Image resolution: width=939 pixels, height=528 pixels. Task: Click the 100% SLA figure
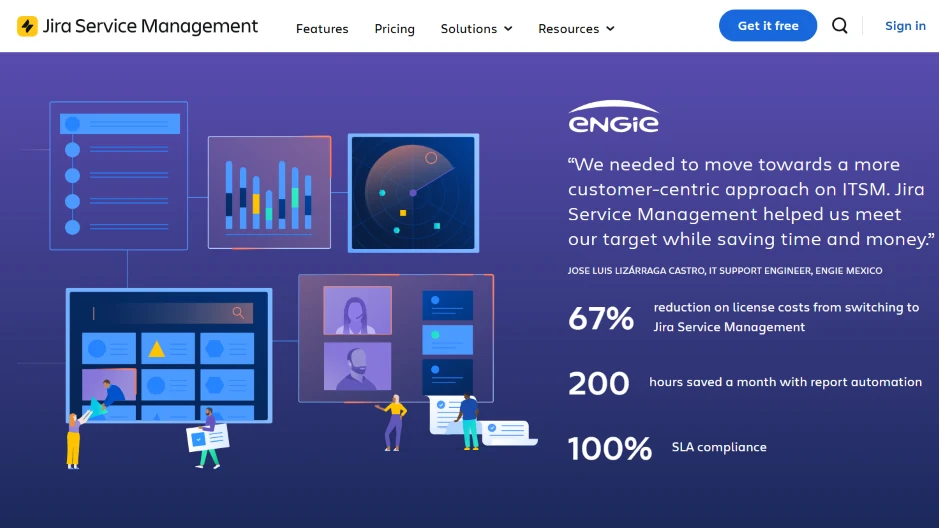(610, 448)
